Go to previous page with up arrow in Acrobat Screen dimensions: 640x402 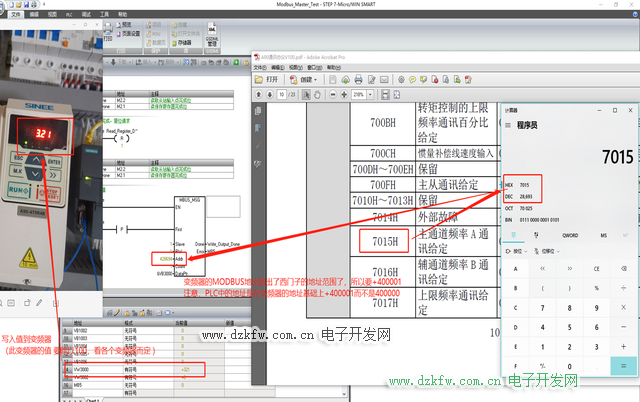tap(259, 93)
